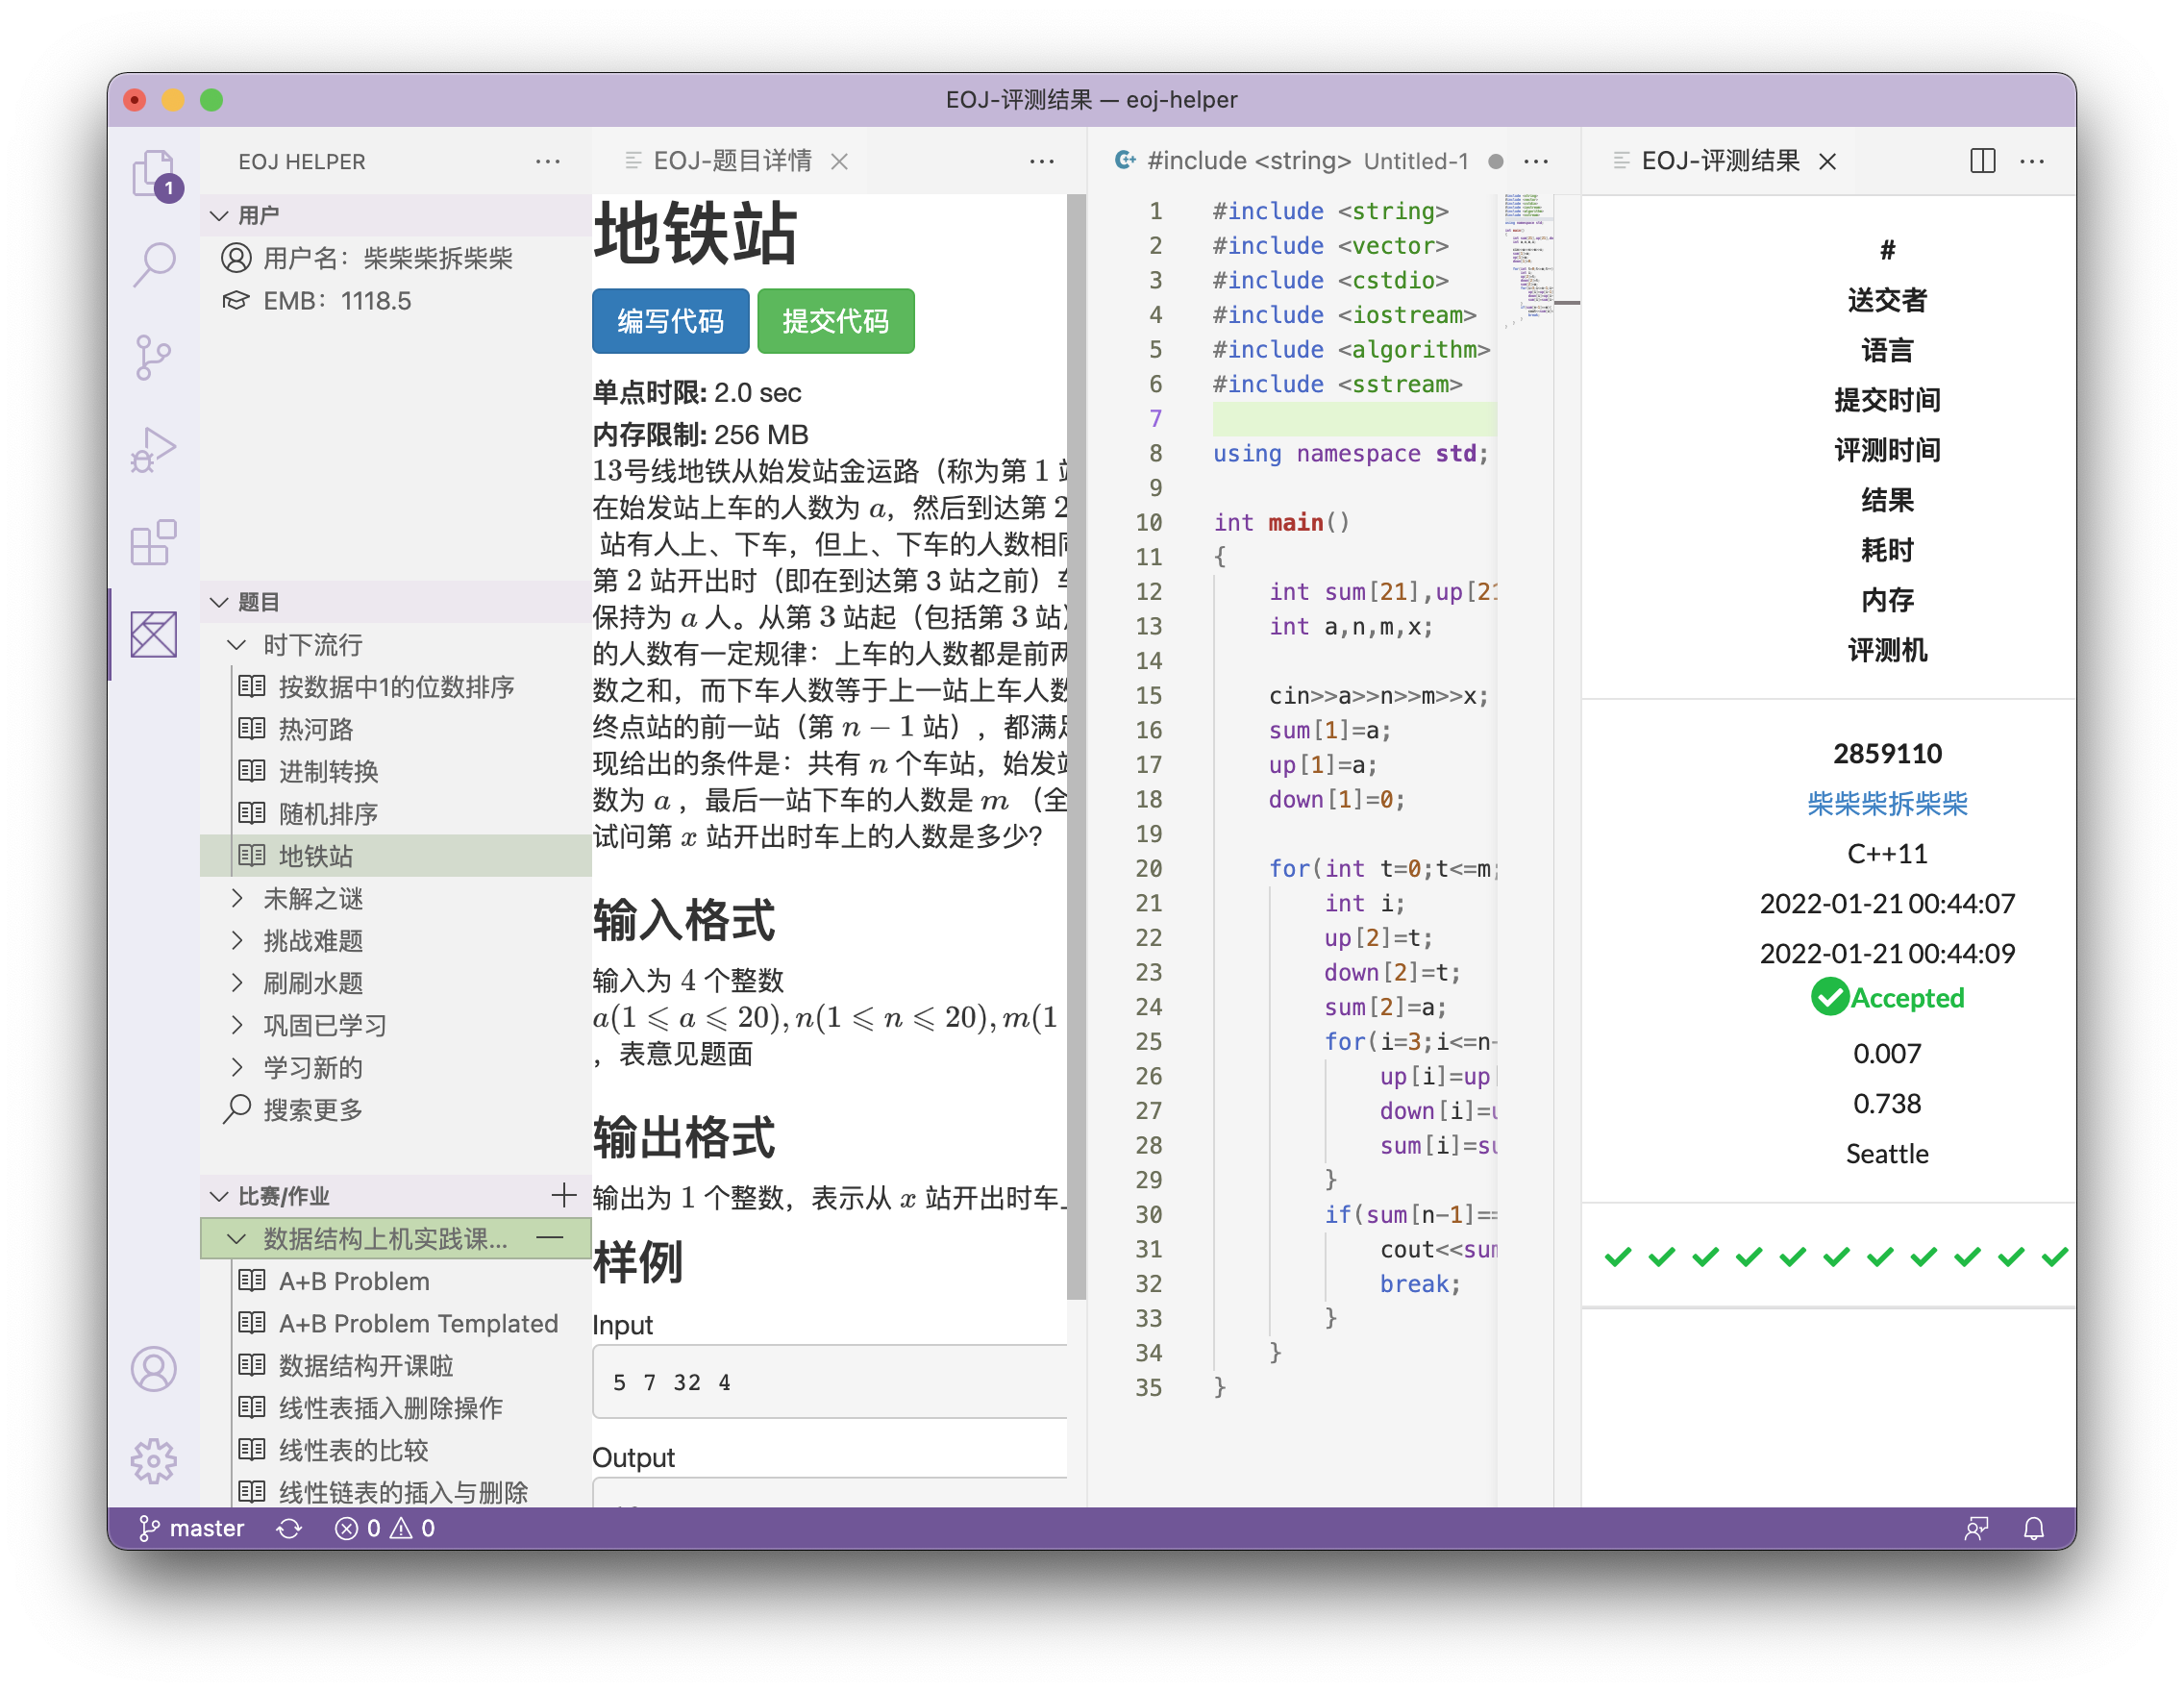Open the Extensions view icon

(153, 542)
